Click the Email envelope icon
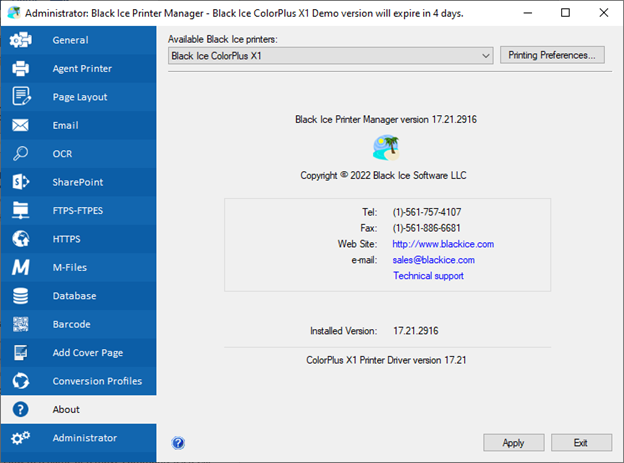Screen dimensions: 624x463 [20, 125]
